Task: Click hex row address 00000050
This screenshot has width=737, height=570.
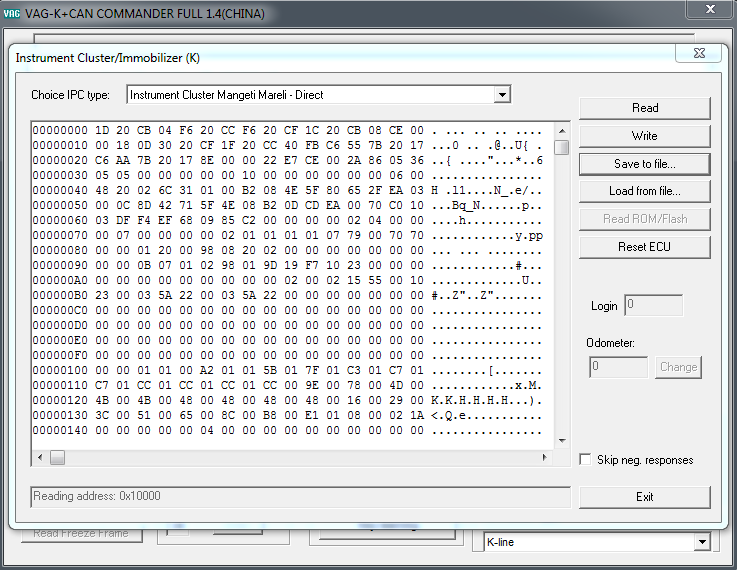Action: pyautogui.click(x=60, y=206)
